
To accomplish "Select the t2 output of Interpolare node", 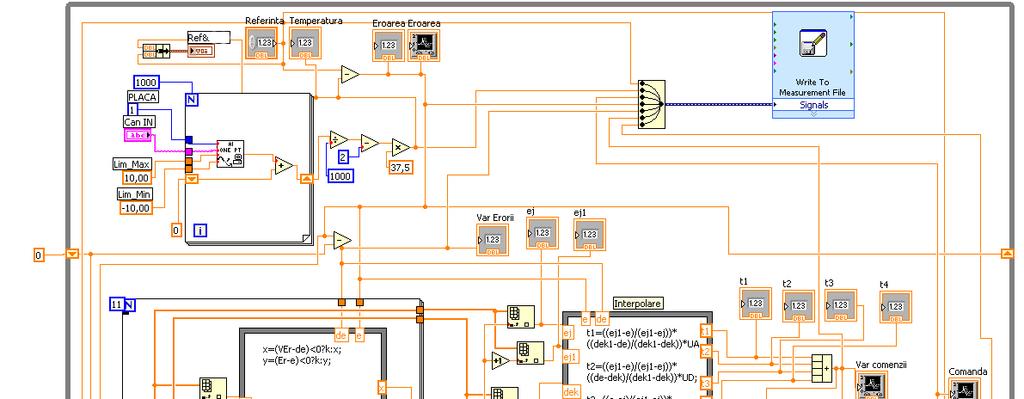I will [705, 352].
